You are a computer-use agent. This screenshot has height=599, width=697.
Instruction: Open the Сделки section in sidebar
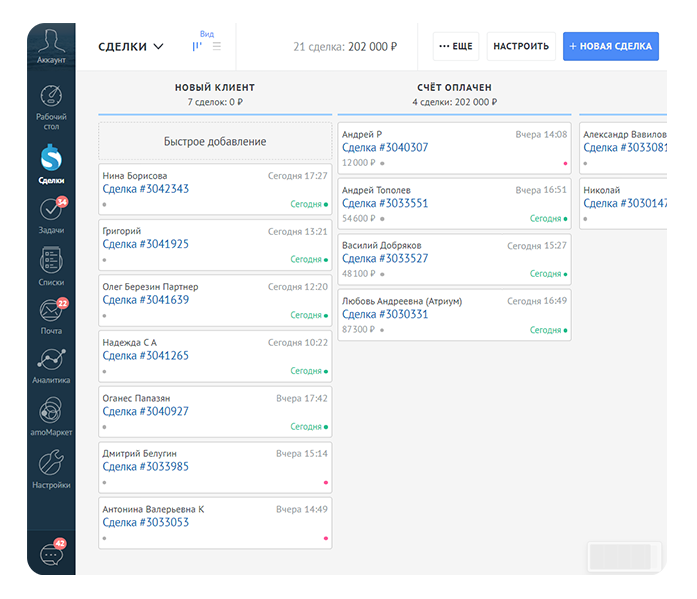click(51, 162)
